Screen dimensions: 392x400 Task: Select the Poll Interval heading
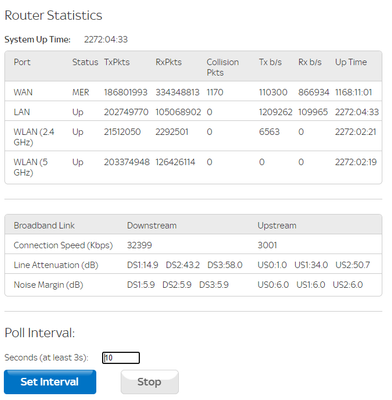point(40,333)
